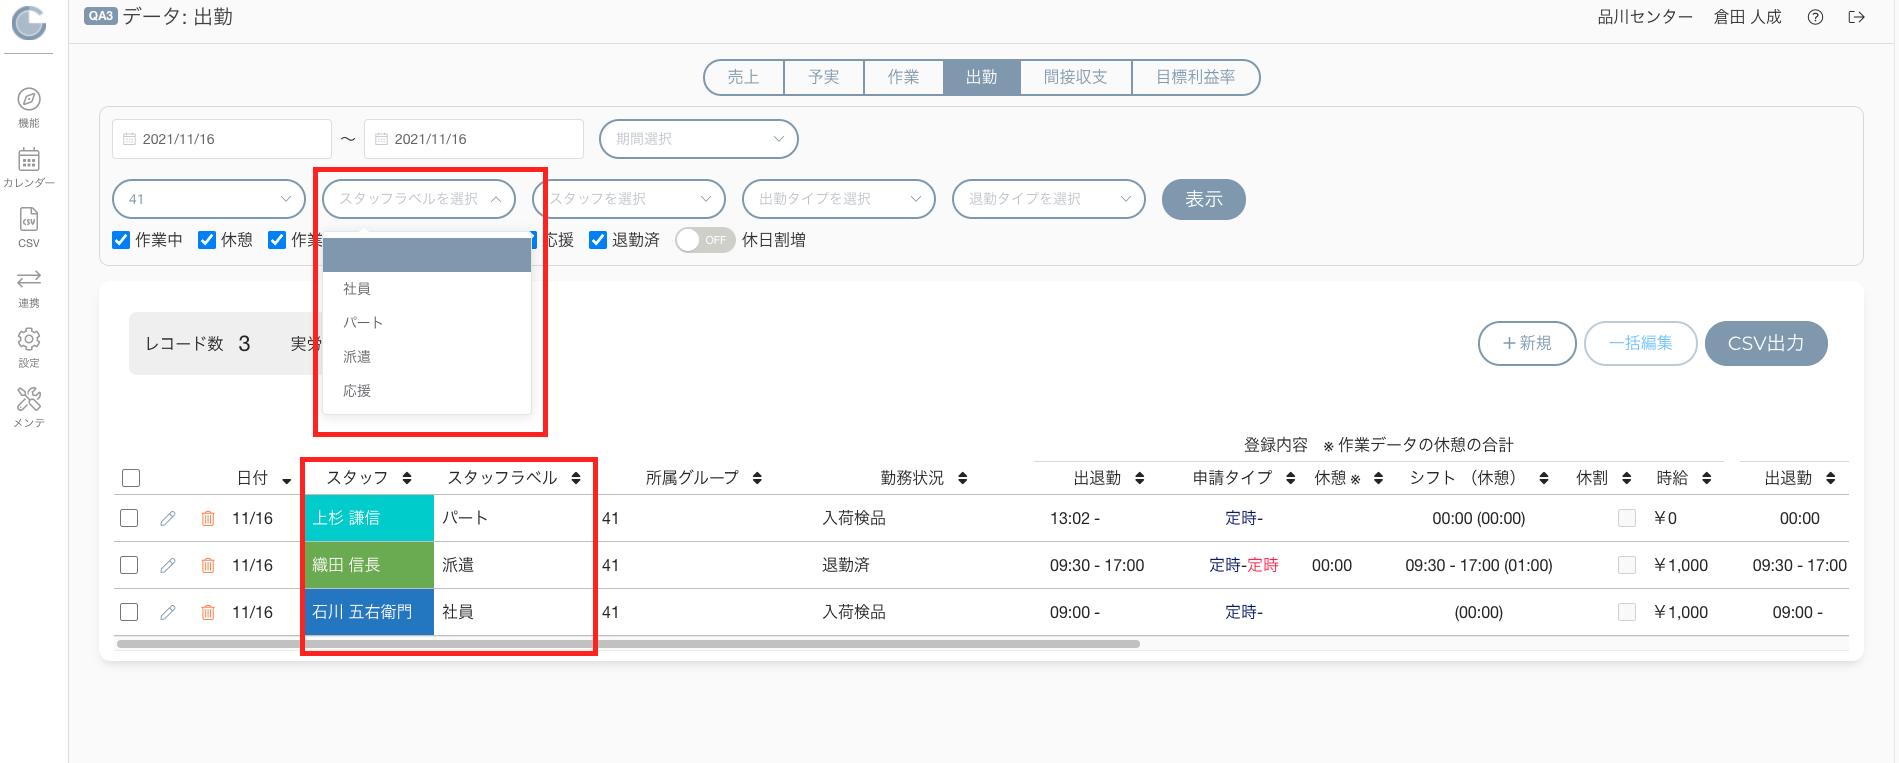Switch to the 出勤 tab
The image size is (1899, 763).
(x=982, y=77)
